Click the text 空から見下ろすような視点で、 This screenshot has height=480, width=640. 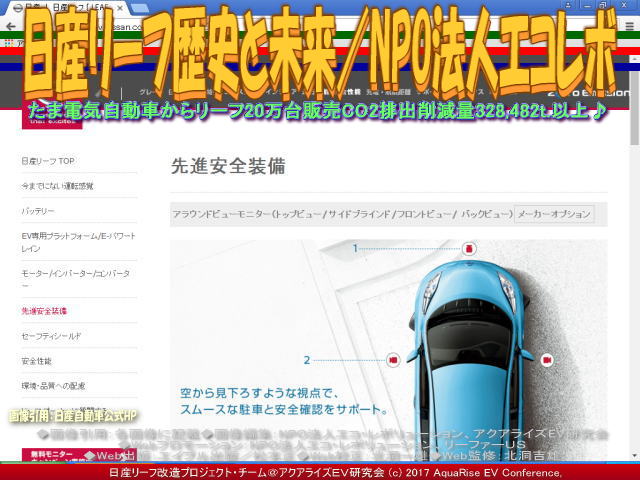click(260, 393)
